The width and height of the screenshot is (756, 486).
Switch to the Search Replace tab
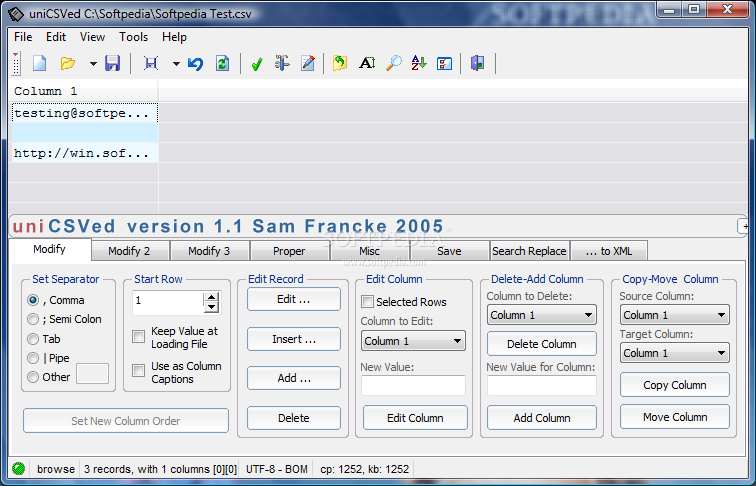pyautogui.click(x=529, y=251)
